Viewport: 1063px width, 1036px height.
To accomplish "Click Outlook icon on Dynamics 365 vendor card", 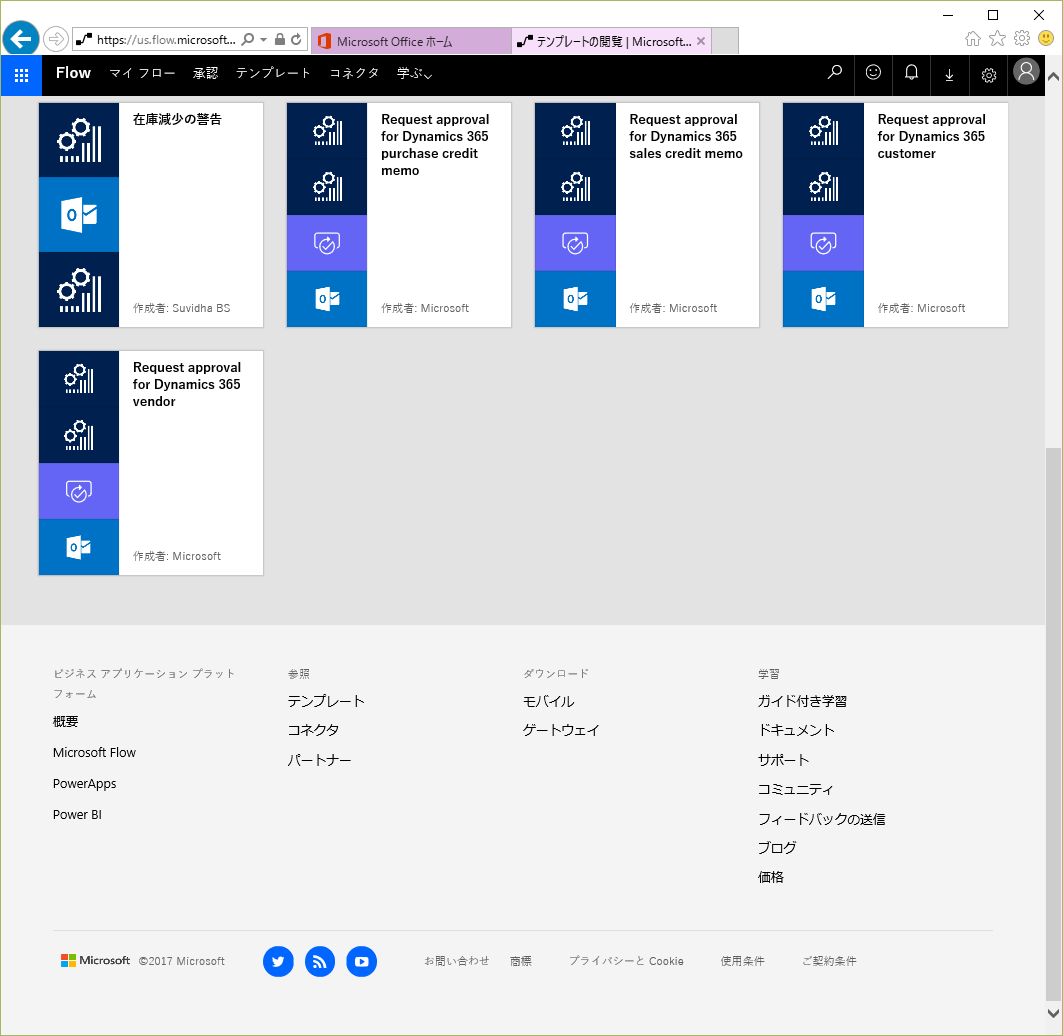I will click(79, 547).
